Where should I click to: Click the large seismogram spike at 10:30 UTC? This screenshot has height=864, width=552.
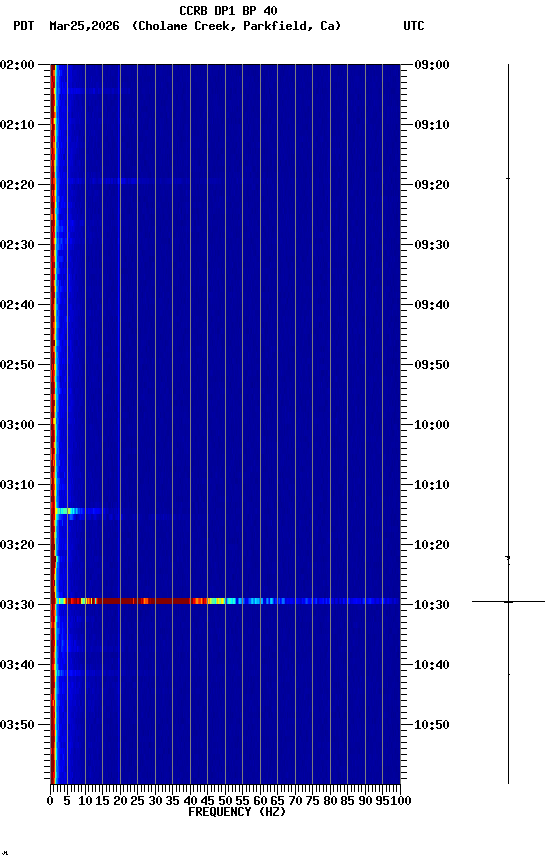click(508, 602)
